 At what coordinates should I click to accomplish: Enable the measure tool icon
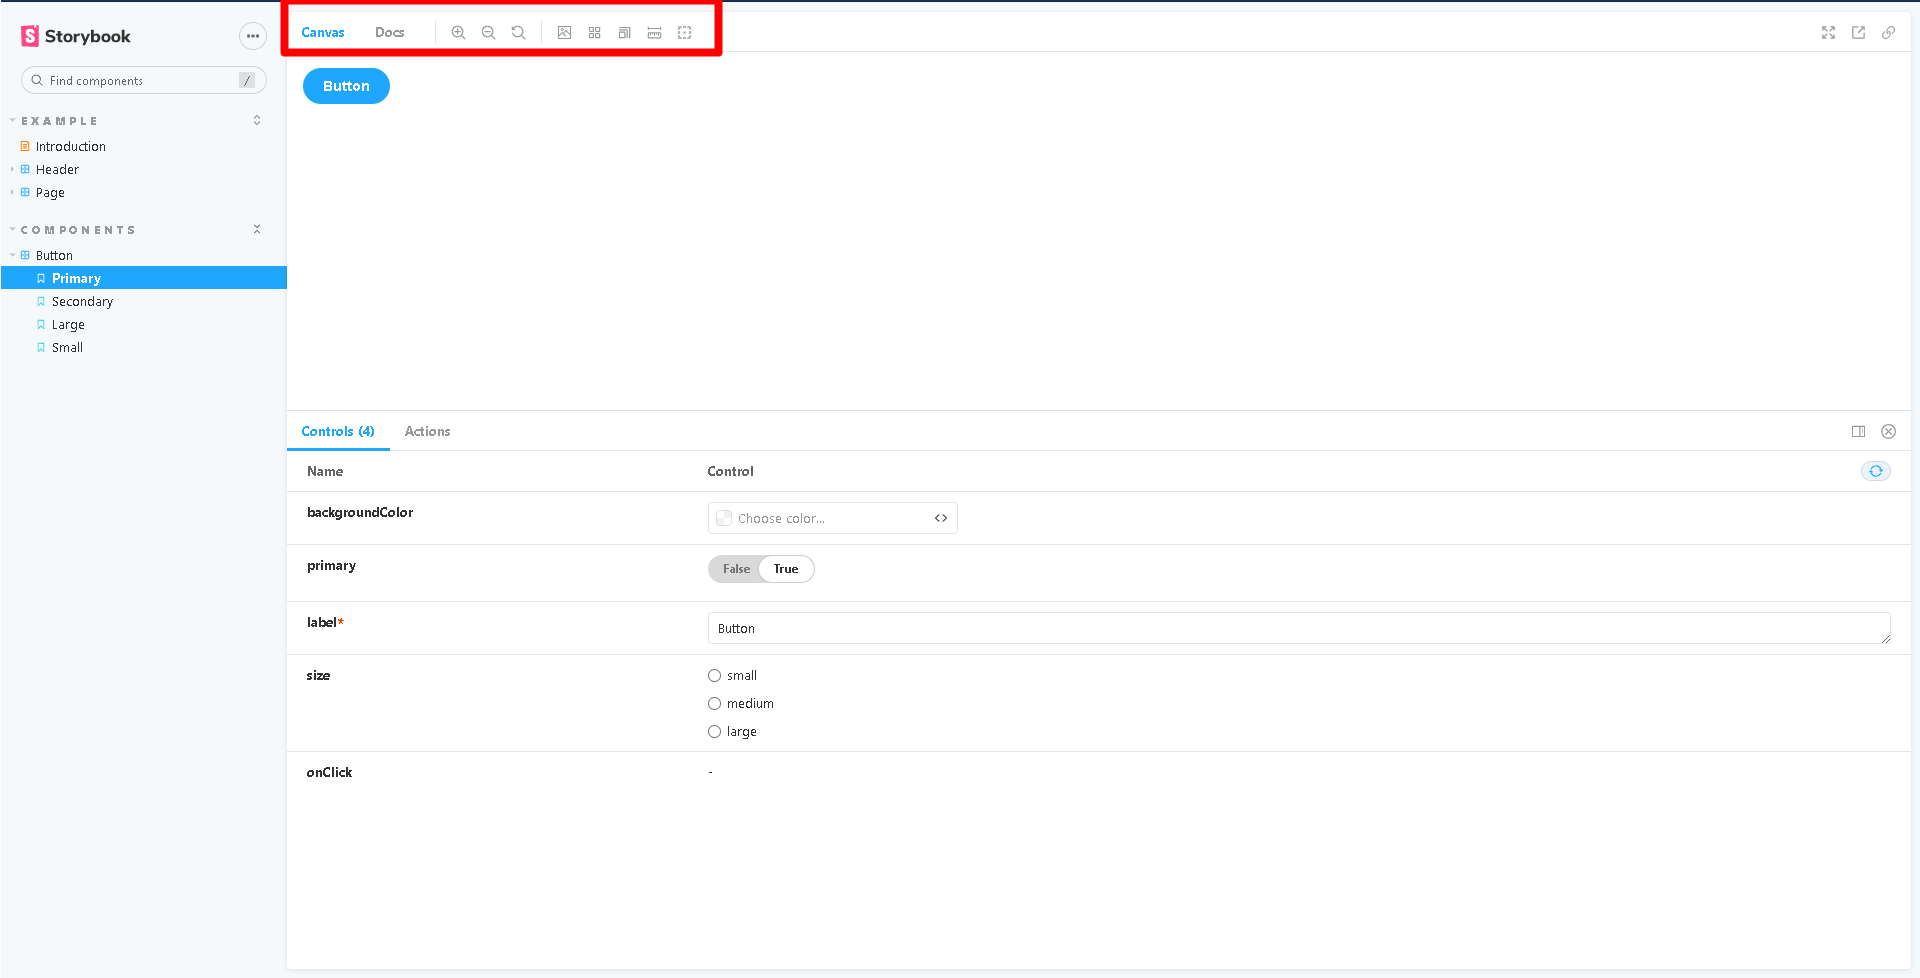pos(654,33)
